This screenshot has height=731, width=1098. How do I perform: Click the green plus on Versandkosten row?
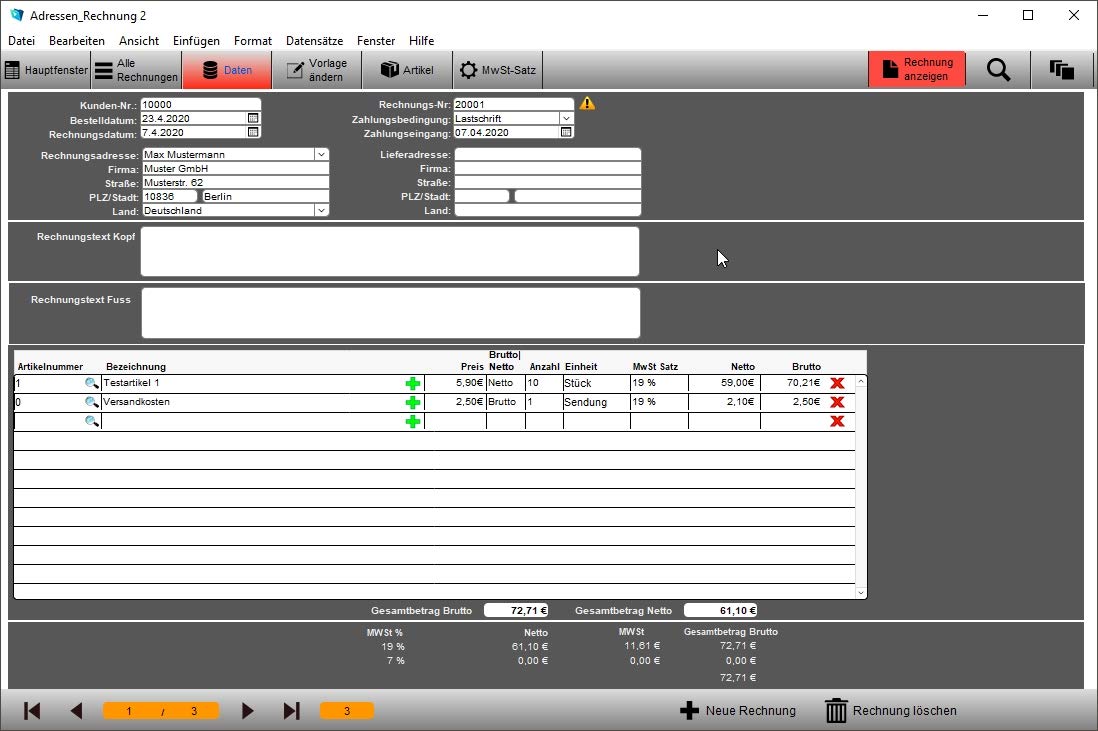412,402
